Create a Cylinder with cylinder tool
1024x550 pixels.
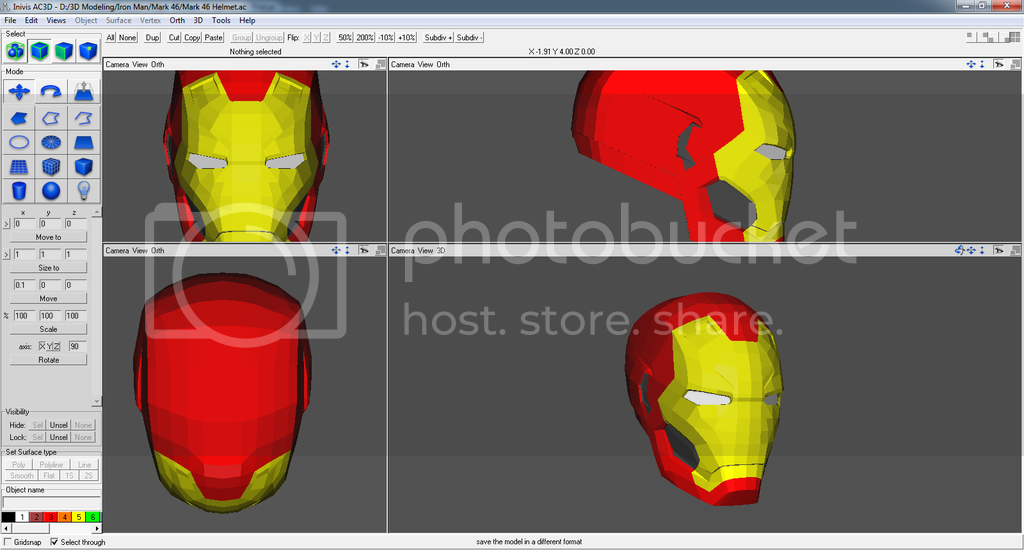point(19,191)
